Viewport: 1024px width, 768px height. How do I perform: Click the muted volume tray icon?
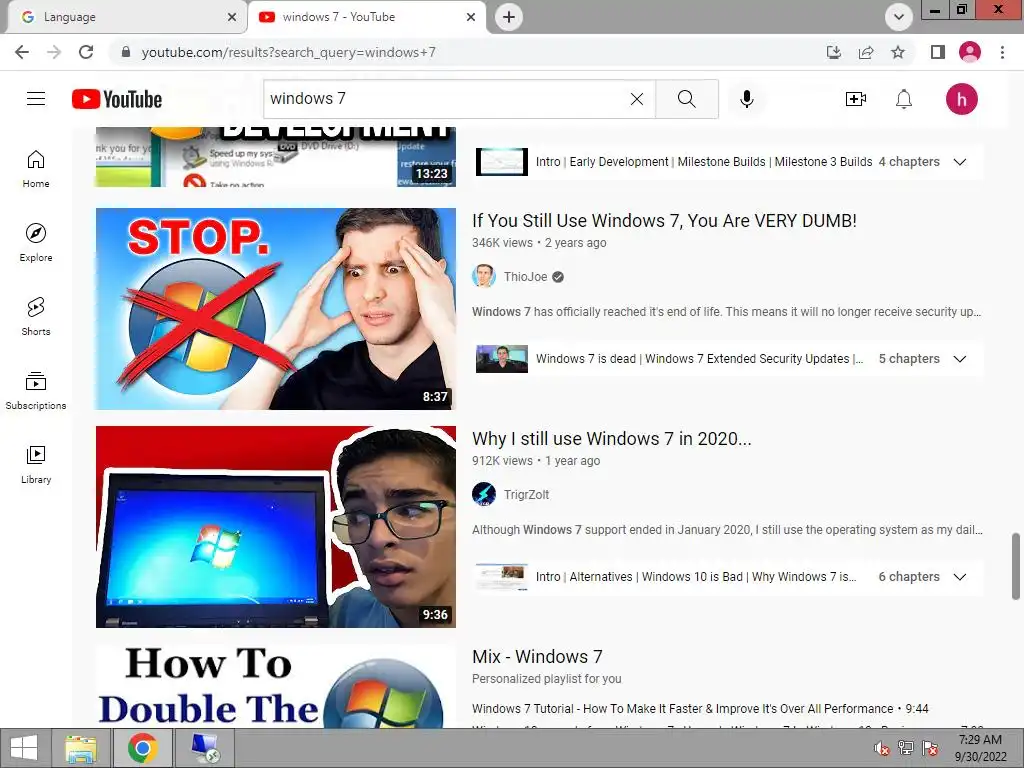tap(882, 748)
